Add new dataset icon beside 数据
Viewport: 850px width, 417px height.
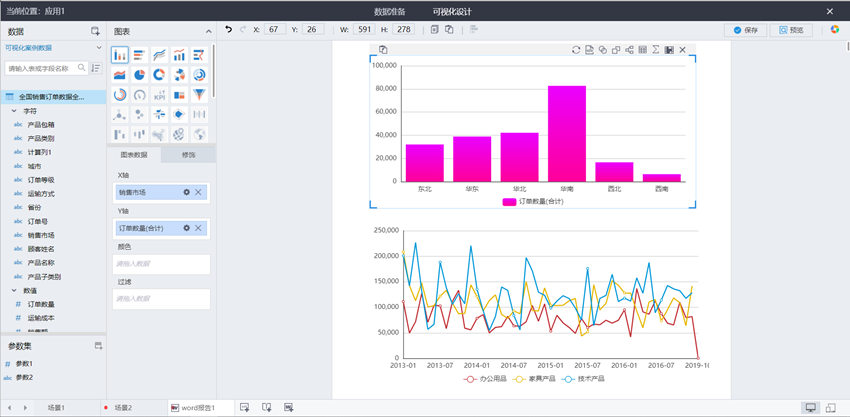(x=96, y=32)
